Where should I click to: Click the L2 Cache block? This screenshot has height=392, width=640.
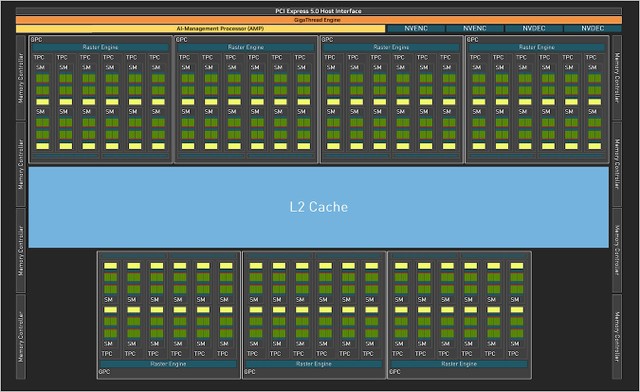point(318,207)
